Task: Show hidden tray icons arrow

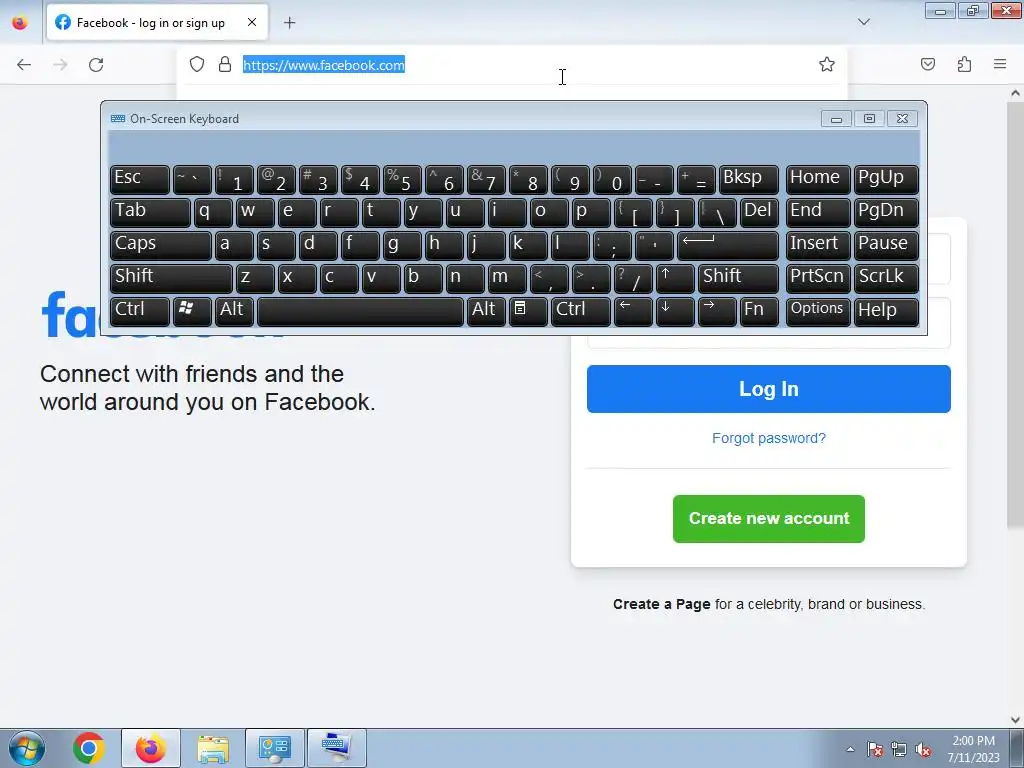Action: pyautogui.click(x=850, y=749)
